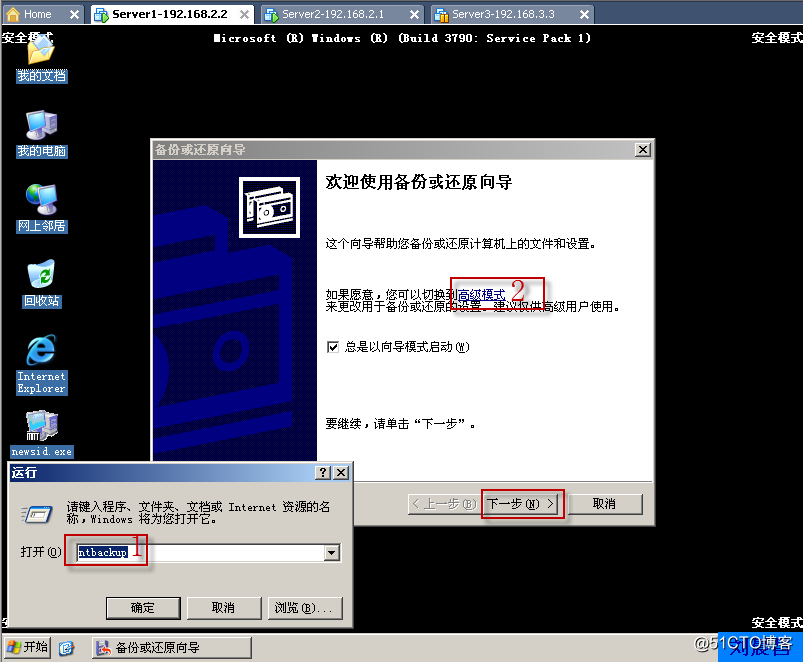Select the Backup or Restore Wizard taskbar button
This screenshot has width=803, height=662.
tap(172, 648)
